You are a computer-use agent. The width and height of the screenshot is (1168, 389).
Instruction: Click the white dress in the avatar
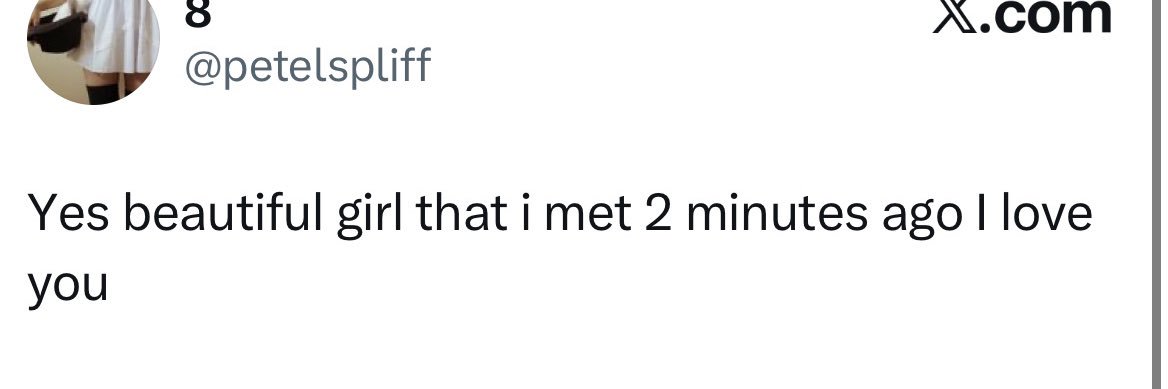(x=117, y=35)
